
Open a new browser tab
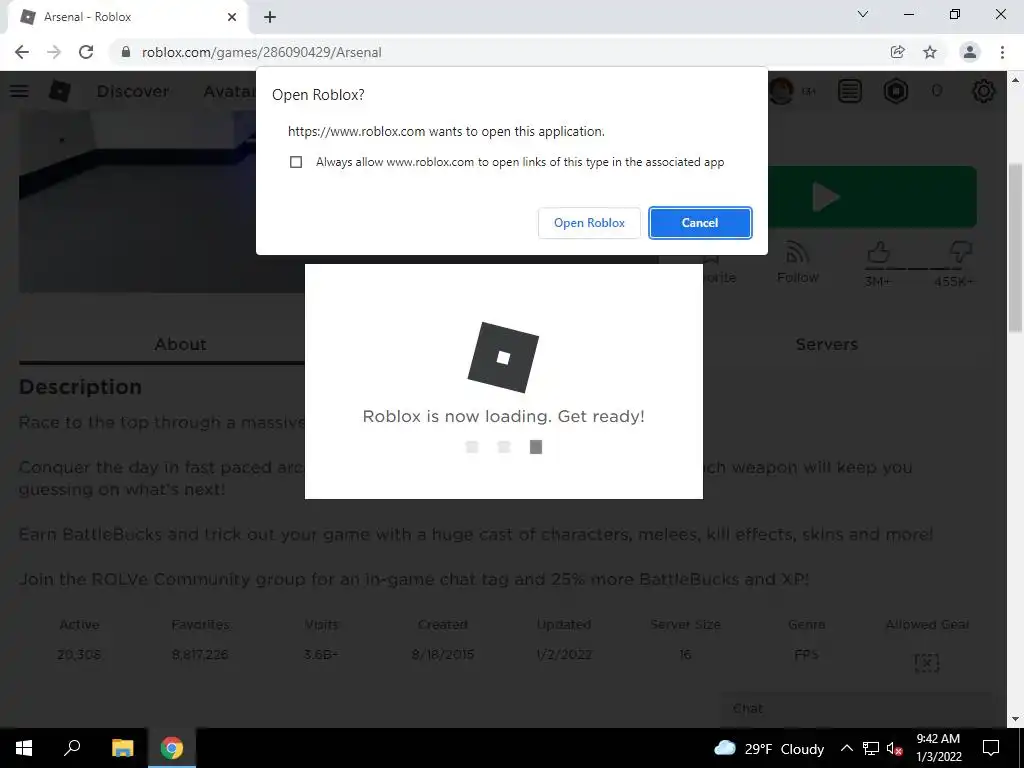pyautogui.click(x=270, y=17)
